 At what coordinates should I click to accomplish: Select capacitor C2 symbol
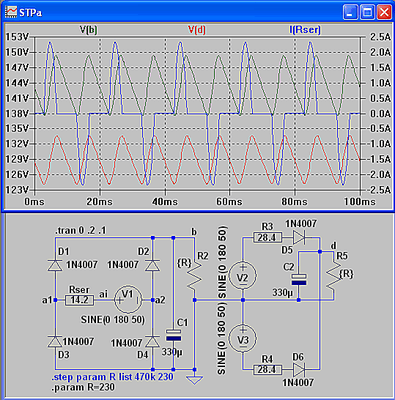299,279
